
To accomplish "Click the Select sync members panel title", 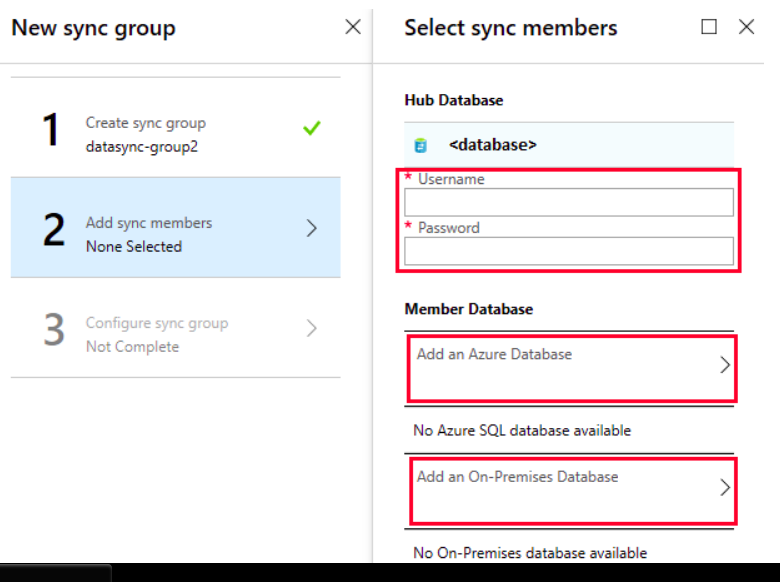I will coord(510,28).
